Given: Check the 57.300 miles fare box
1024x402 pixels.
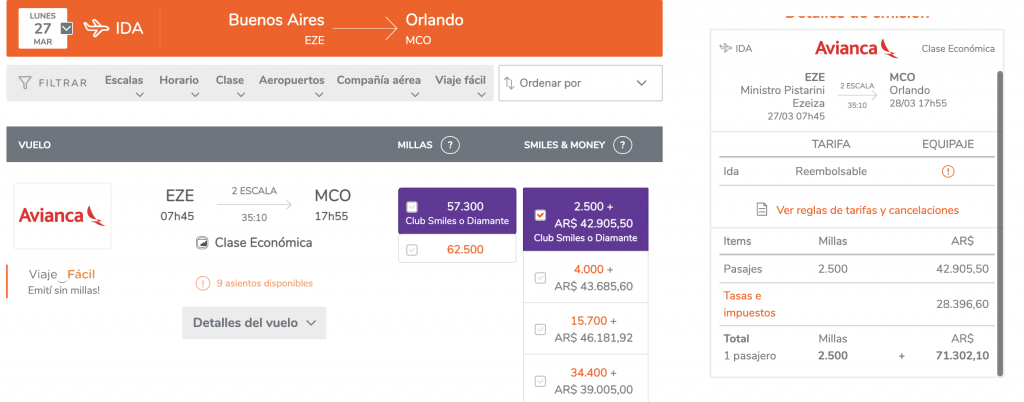Looking at the screenshot, I should [x=412, y=207].
